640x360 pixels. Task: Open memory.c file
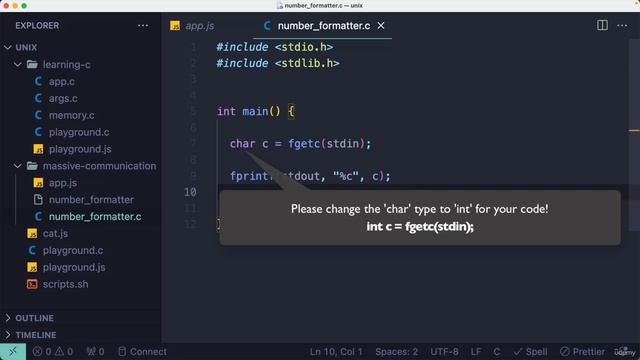click(71, 116)
